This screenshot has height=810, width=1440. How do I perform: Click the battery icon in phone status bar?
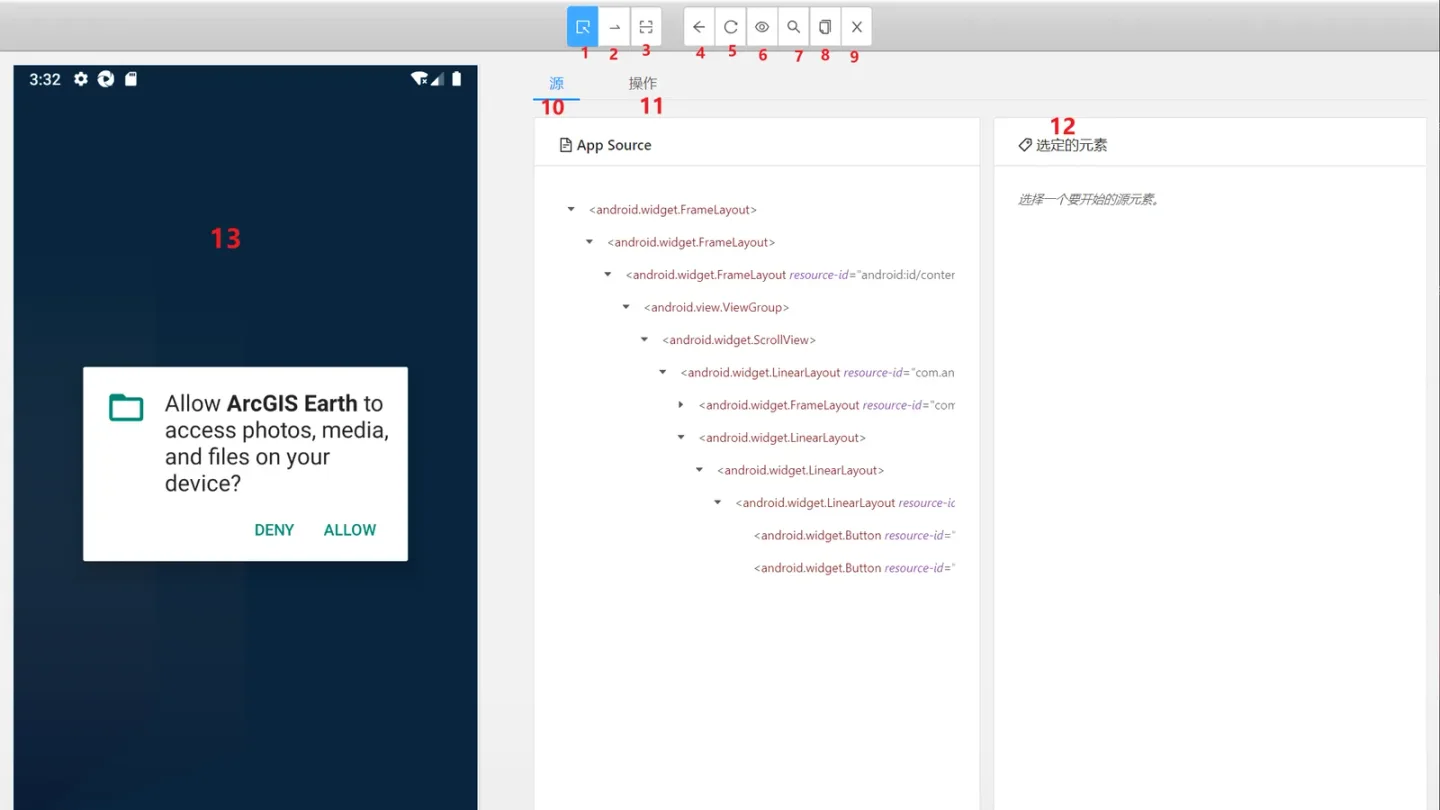pyautogui.click(x=457, y=79)
